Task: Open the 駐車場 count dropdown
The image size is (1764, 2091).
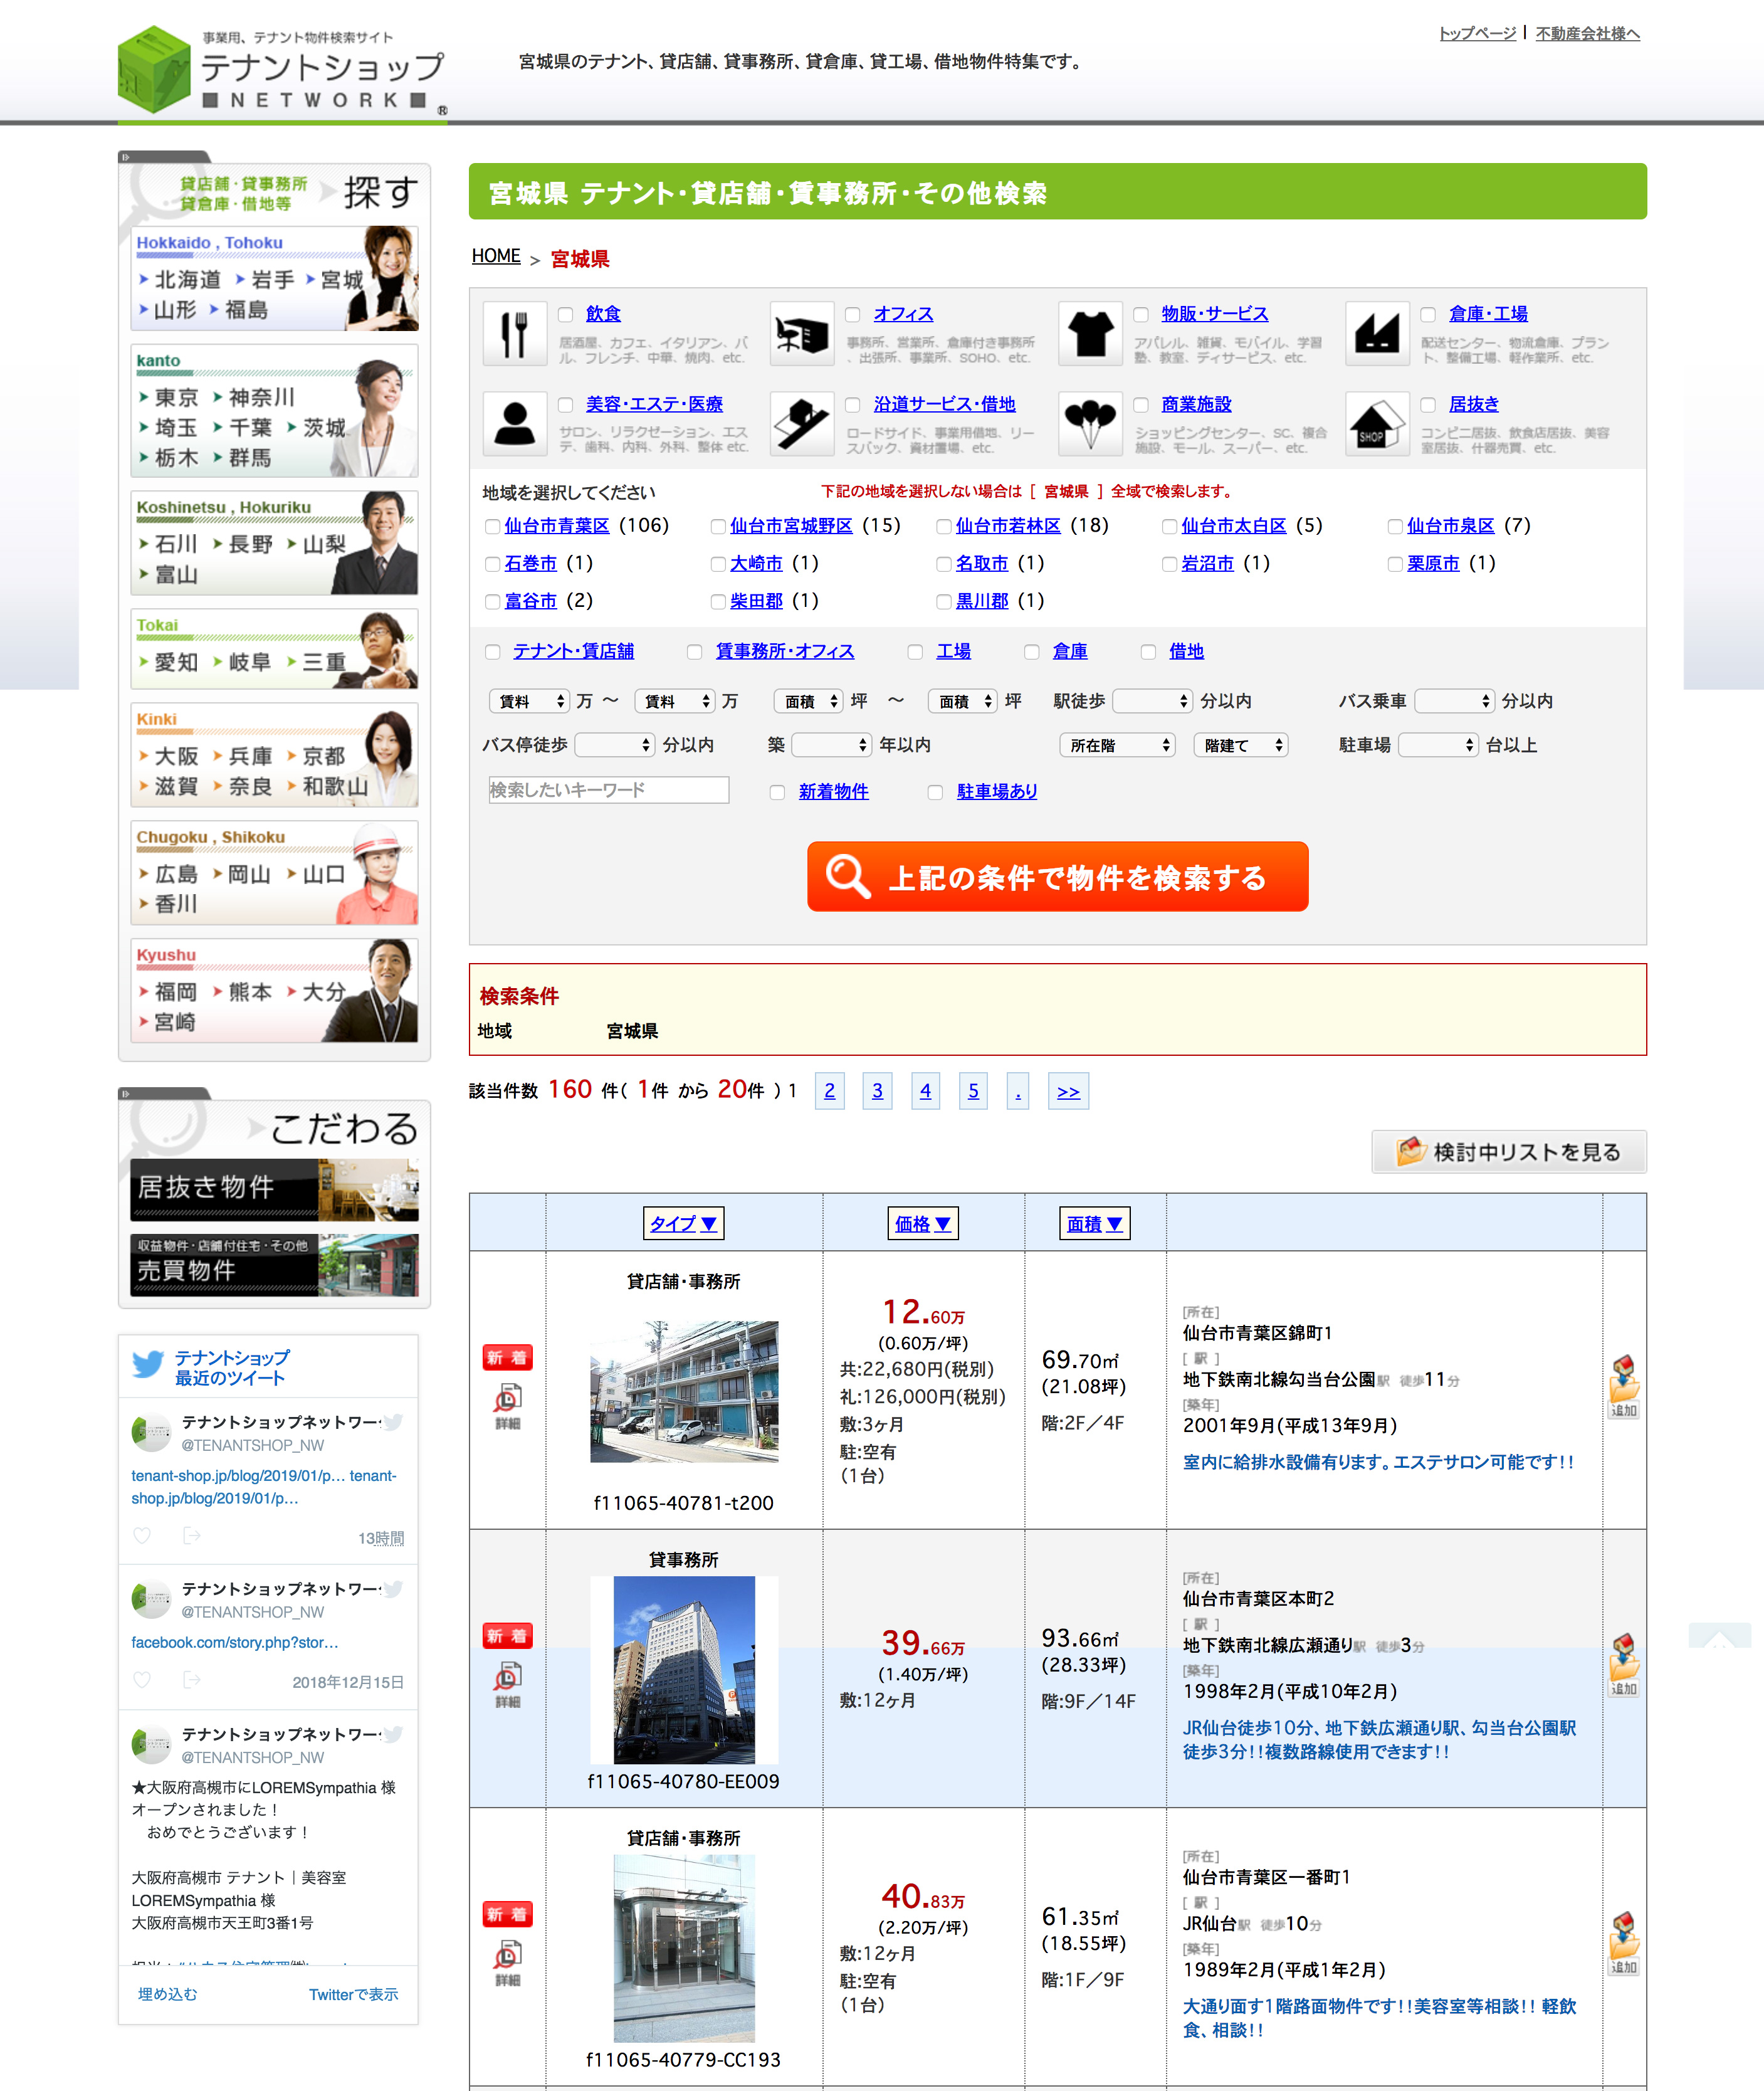Action: click(1438, 745)
